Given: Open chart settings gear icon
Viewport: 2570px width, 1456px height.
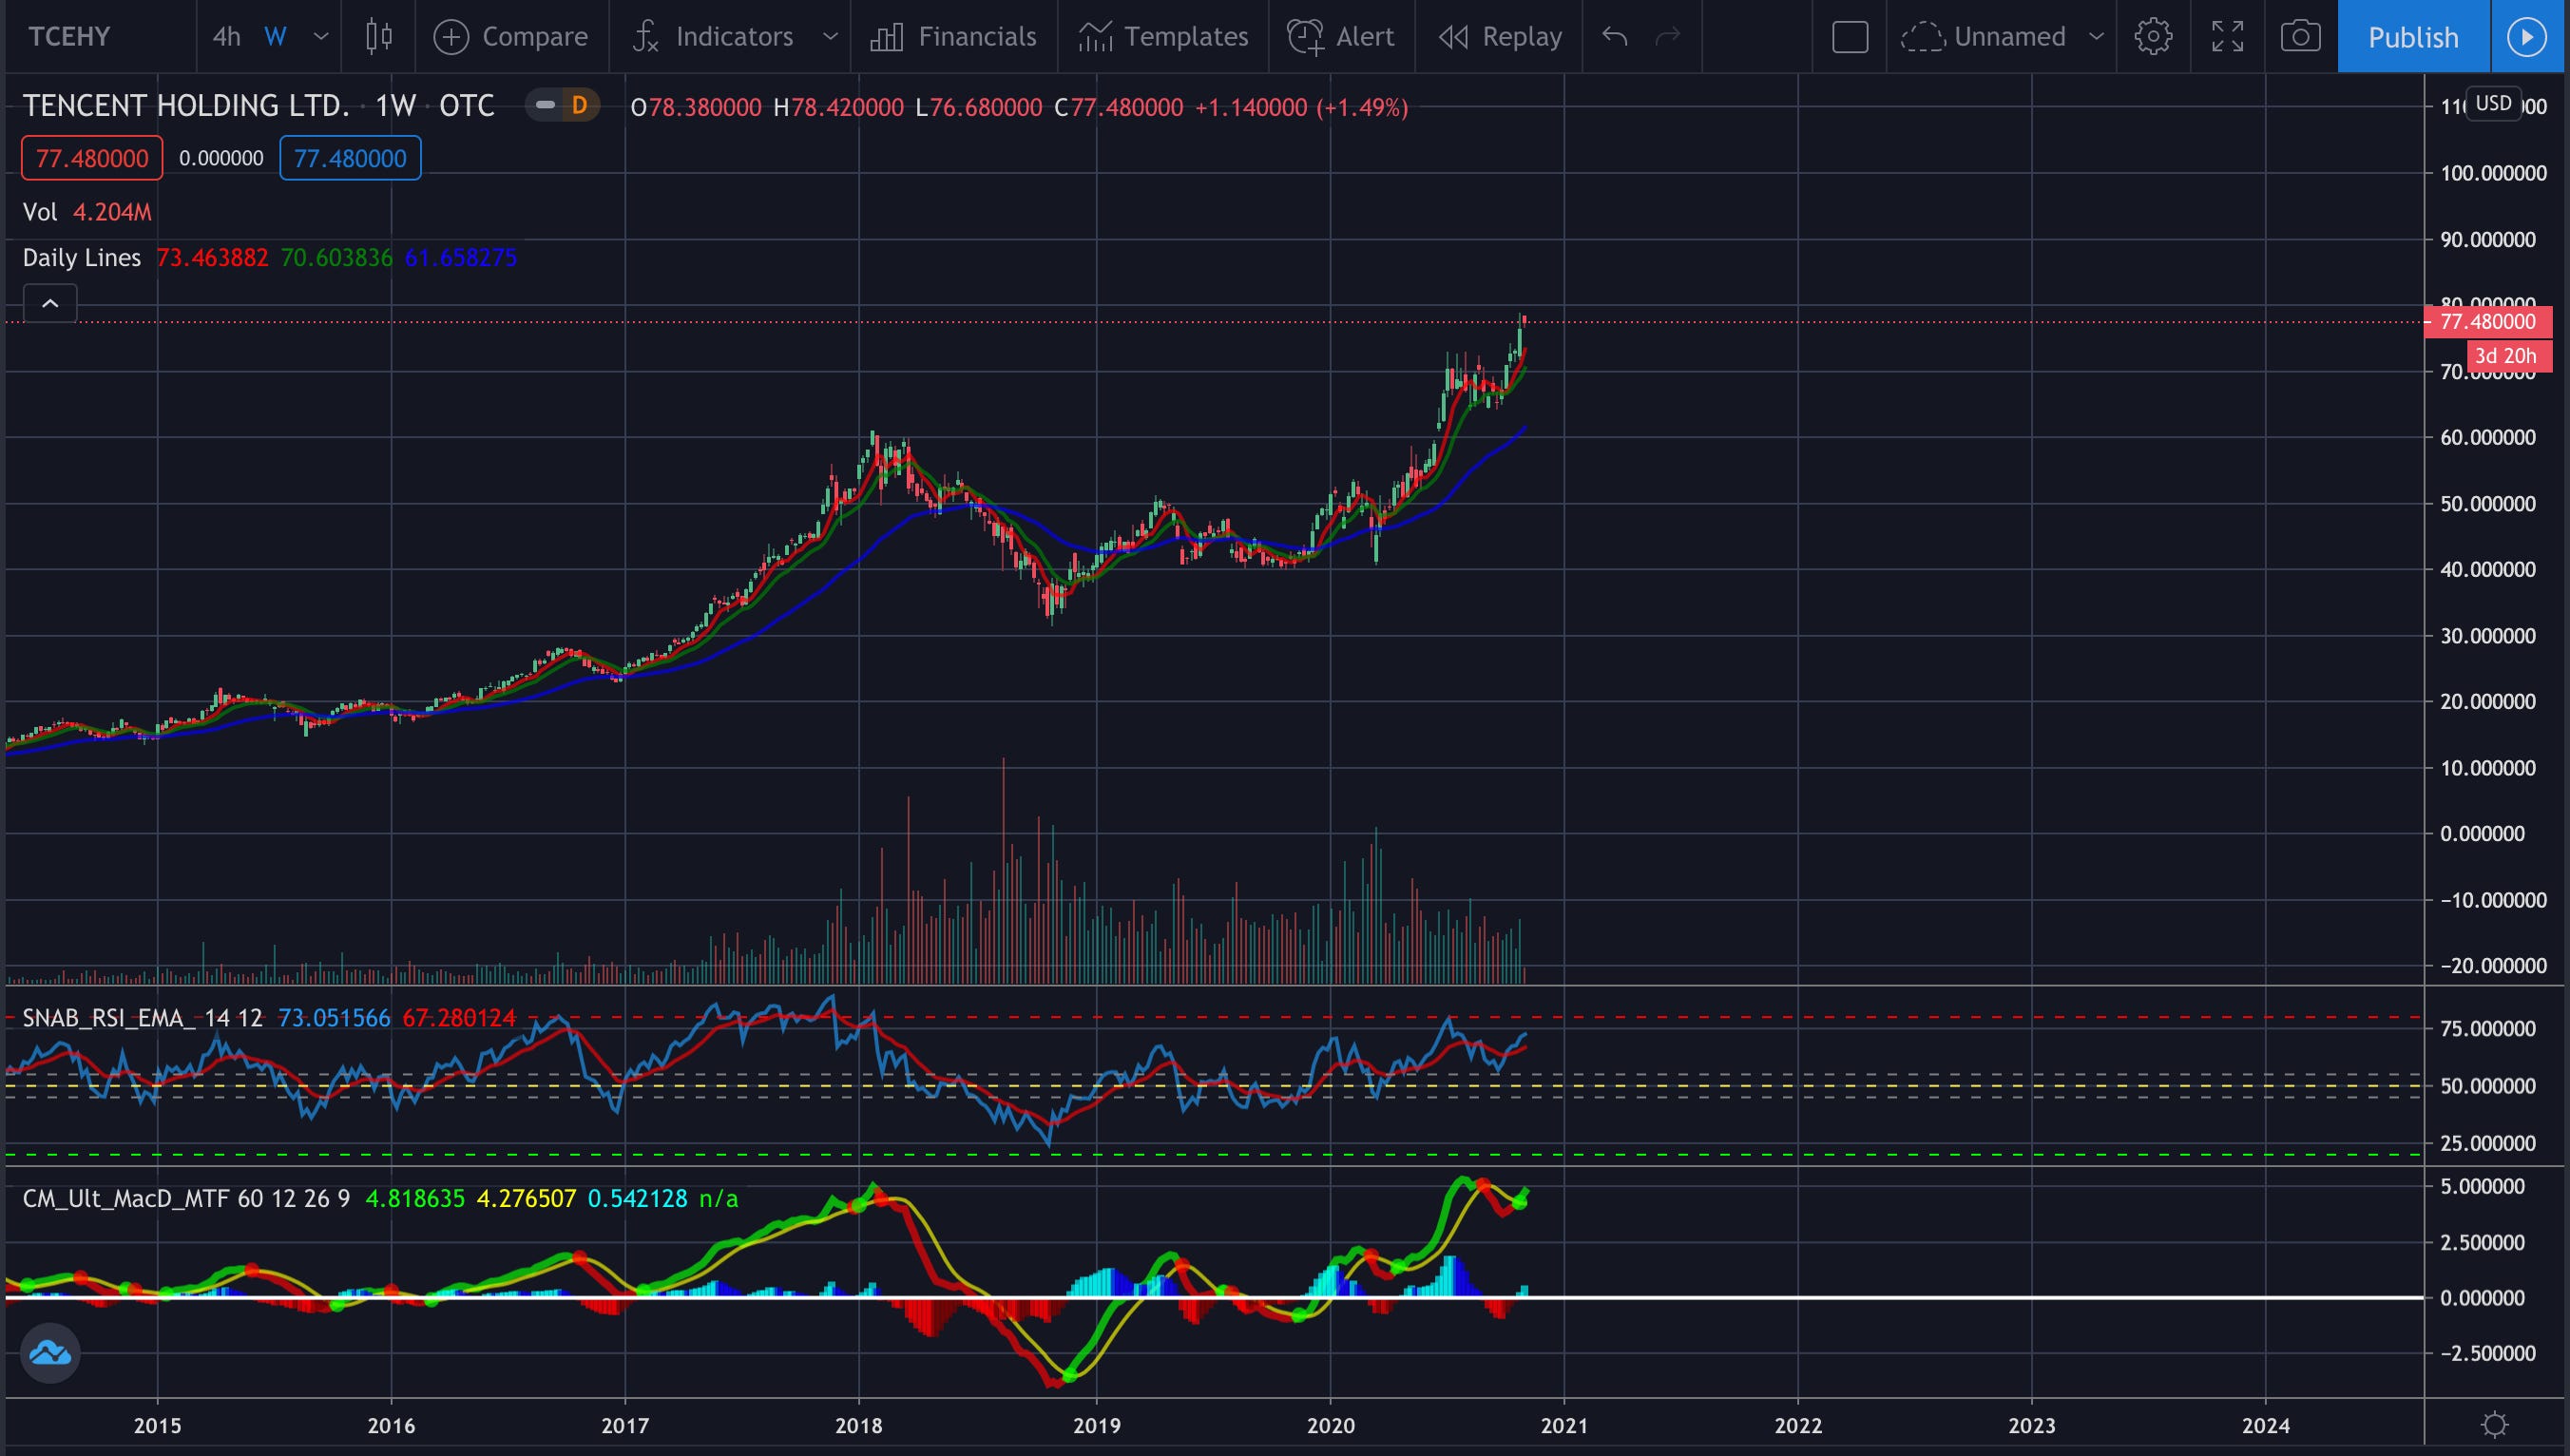Looking at the screenshot, I should pos(2152,37).
